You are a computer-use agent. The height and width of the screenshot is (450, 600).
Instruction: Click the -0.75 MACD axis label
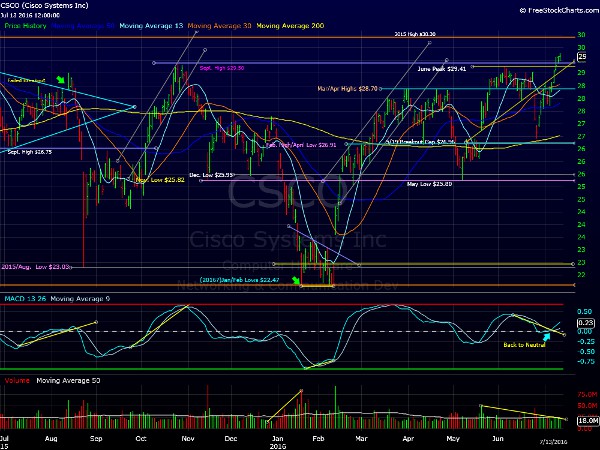point(585,362)
